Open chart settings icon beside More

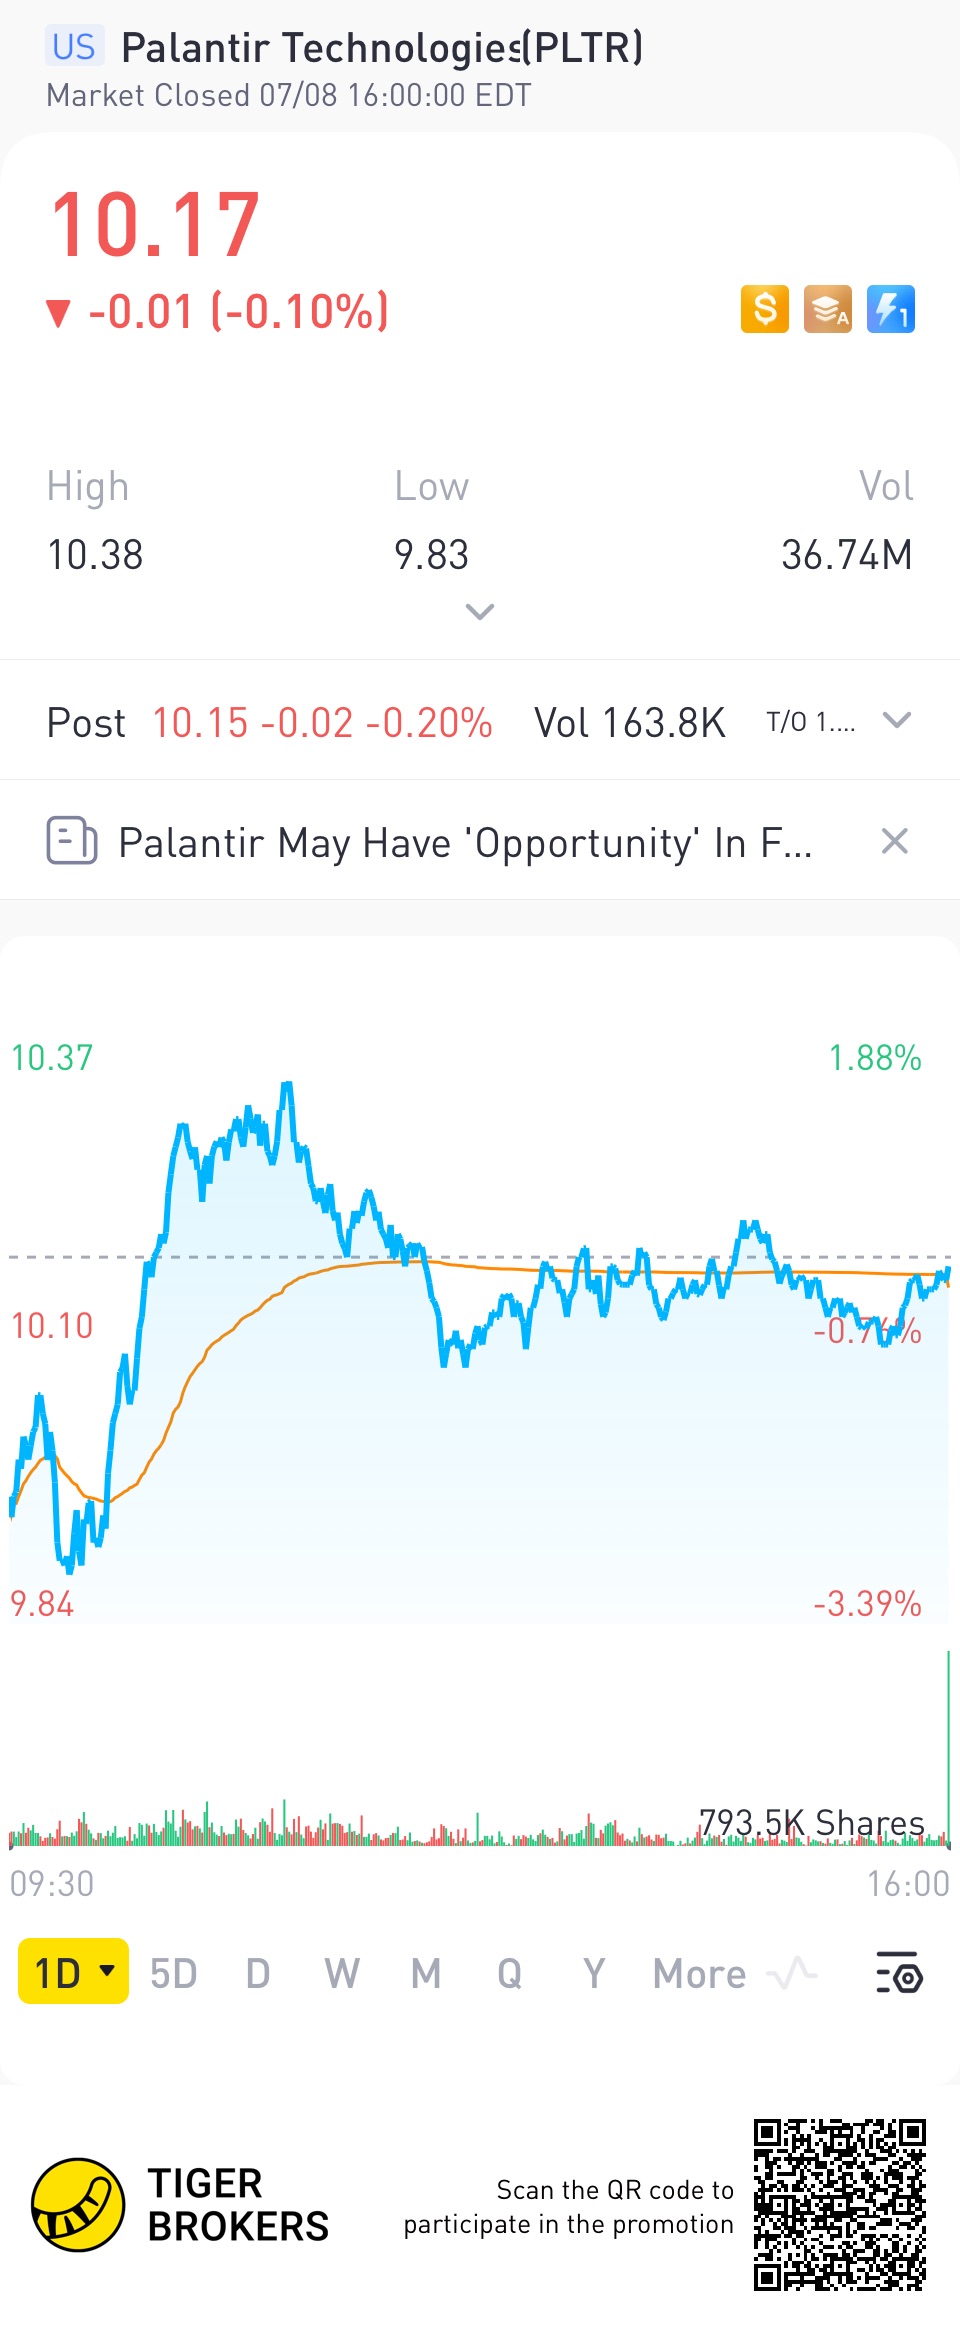[x=898, y=1973]
